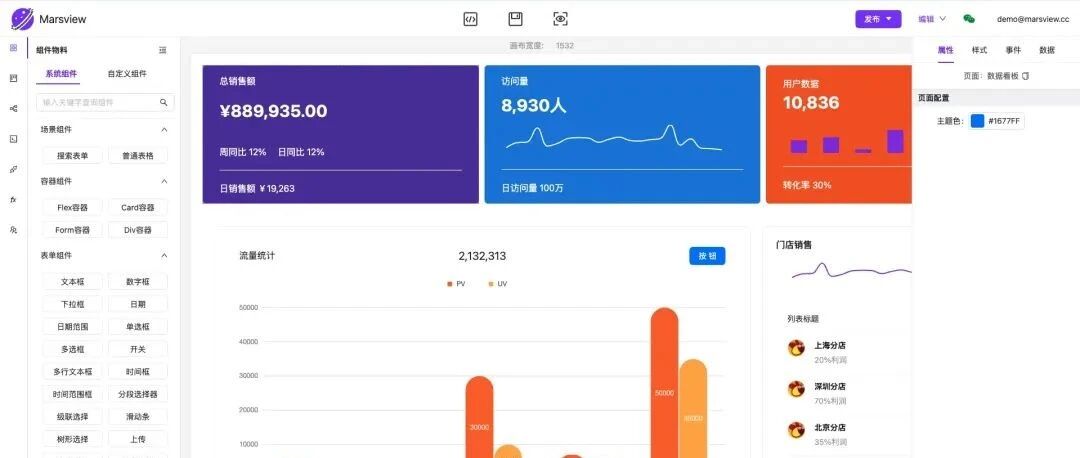Pick the Div容器 component
This screenshot has height=458, width=1080.
coord(138,230)
